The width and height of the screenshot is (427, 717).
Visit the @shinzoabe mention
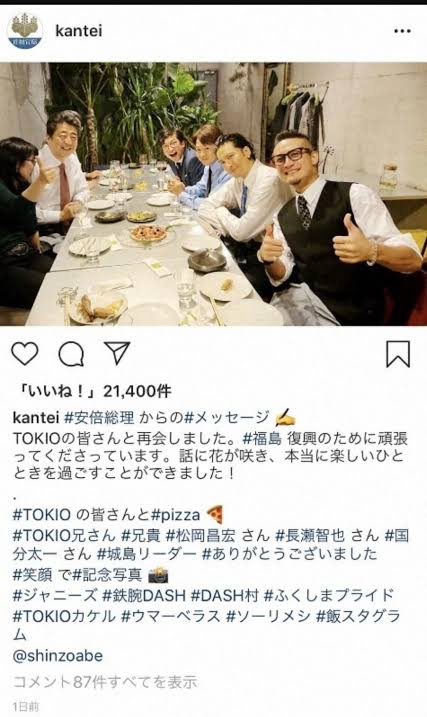[58, 656]
